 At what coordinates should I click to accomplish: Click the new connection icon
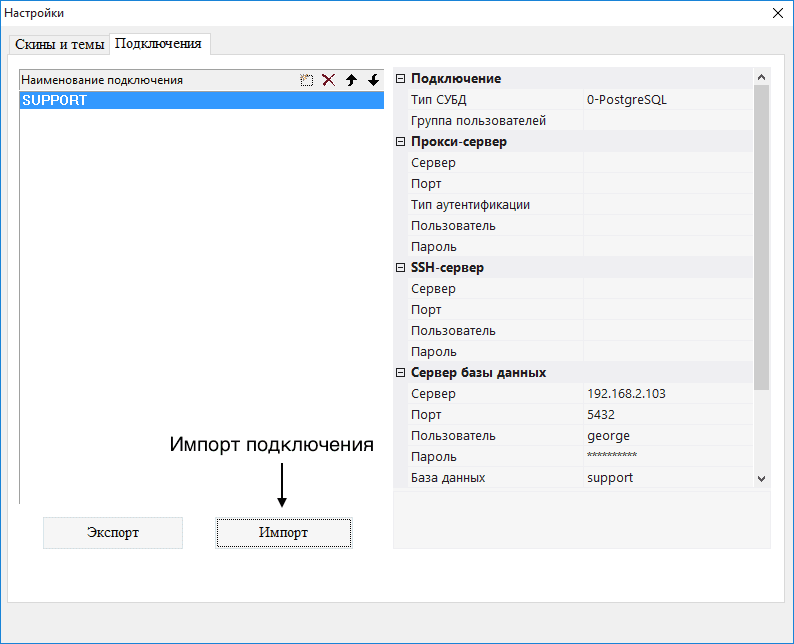click(x=307, y=80)
